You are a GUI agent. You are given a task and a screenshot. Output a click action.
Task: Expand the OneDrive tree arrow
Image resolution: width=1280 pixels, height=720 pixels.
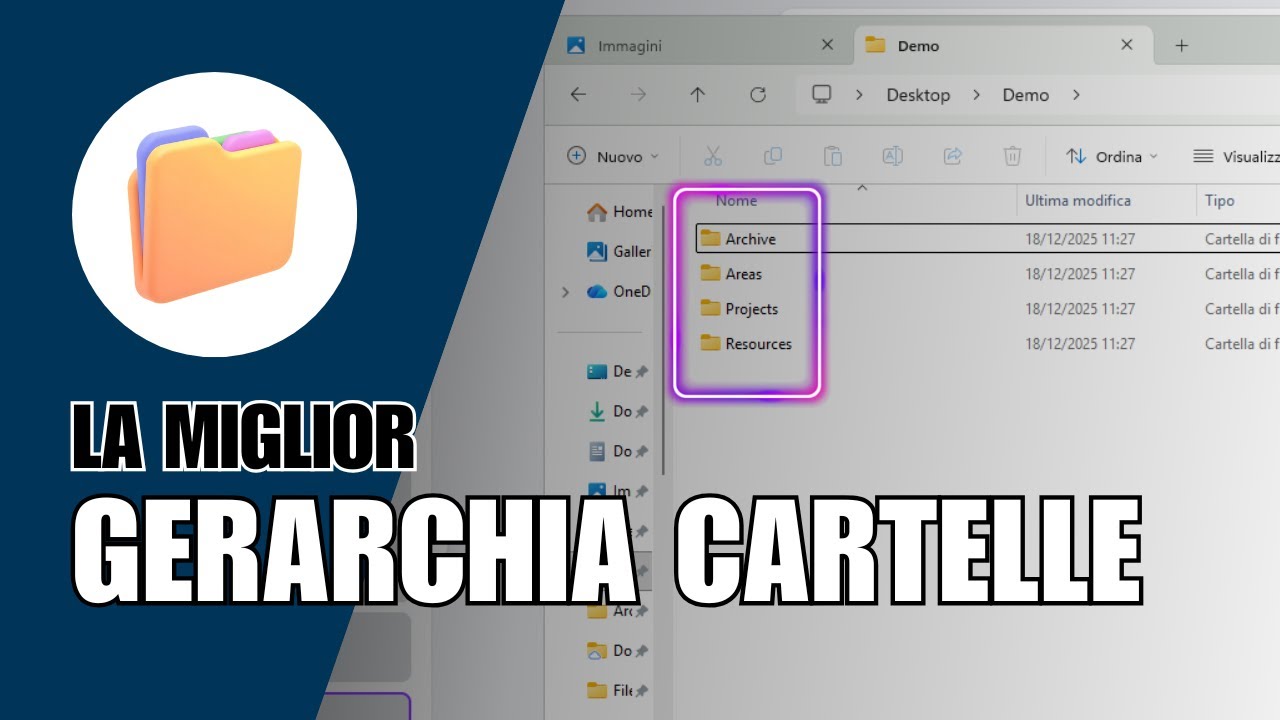tap(565, 292)
